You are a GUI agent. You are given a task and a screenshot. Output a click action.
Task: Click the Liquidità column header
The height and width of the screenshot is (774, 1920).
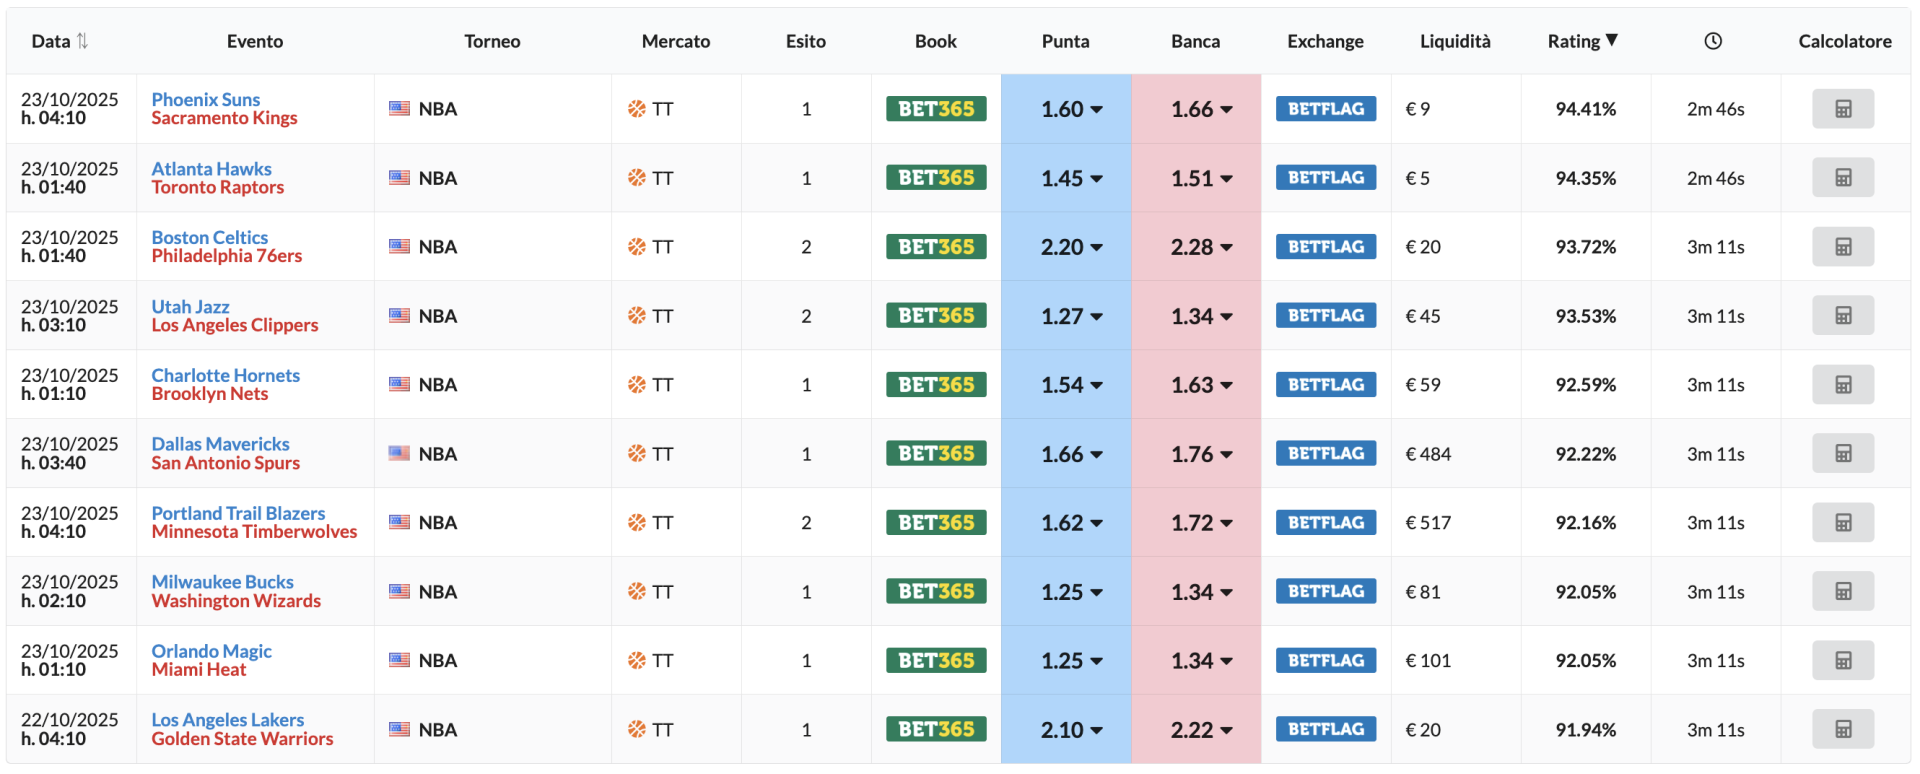pos(1454,41)
